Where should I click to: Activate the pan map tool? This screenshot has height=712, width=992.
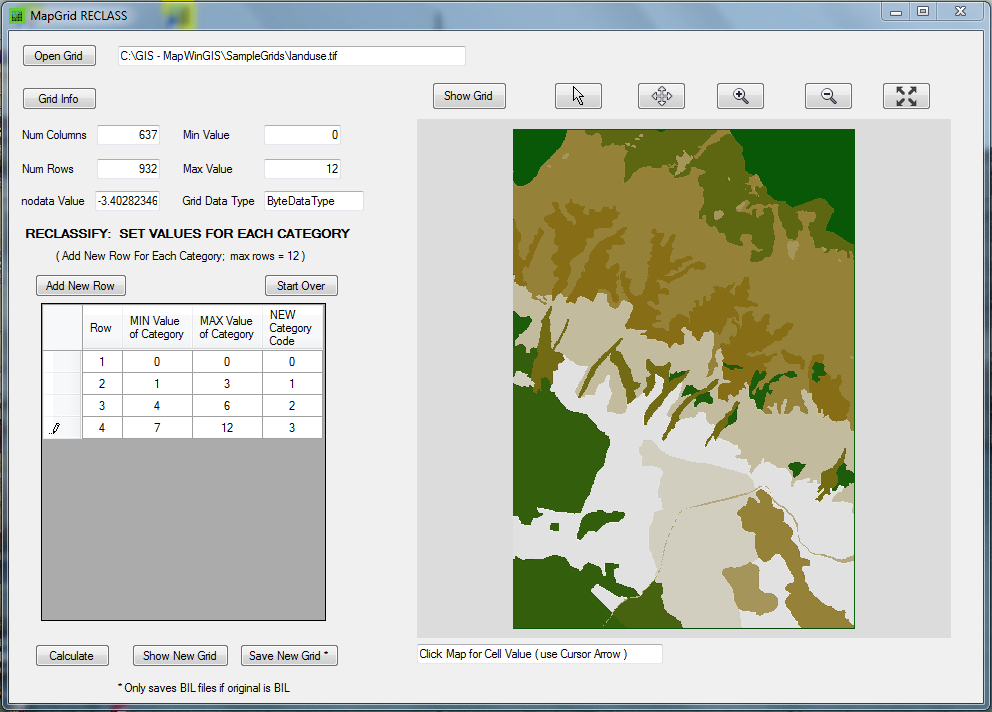[x=661, y=96]
